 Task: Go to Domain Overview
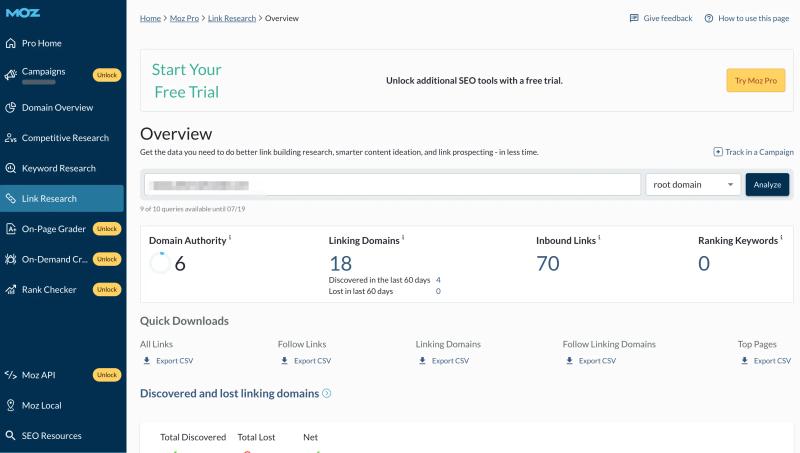(x=57, y=108)
